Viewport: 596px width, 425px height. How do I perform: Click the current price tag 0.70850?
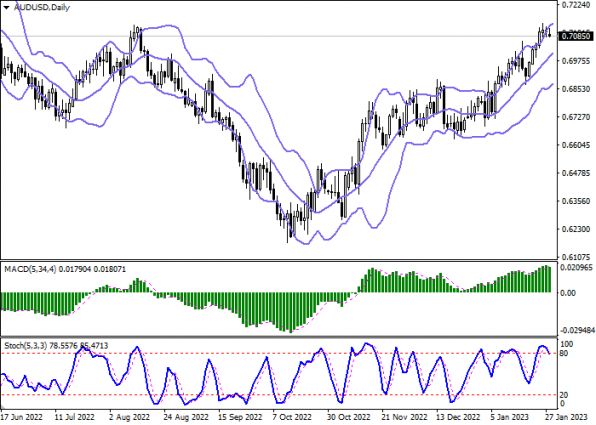click(x=576, y=36)
